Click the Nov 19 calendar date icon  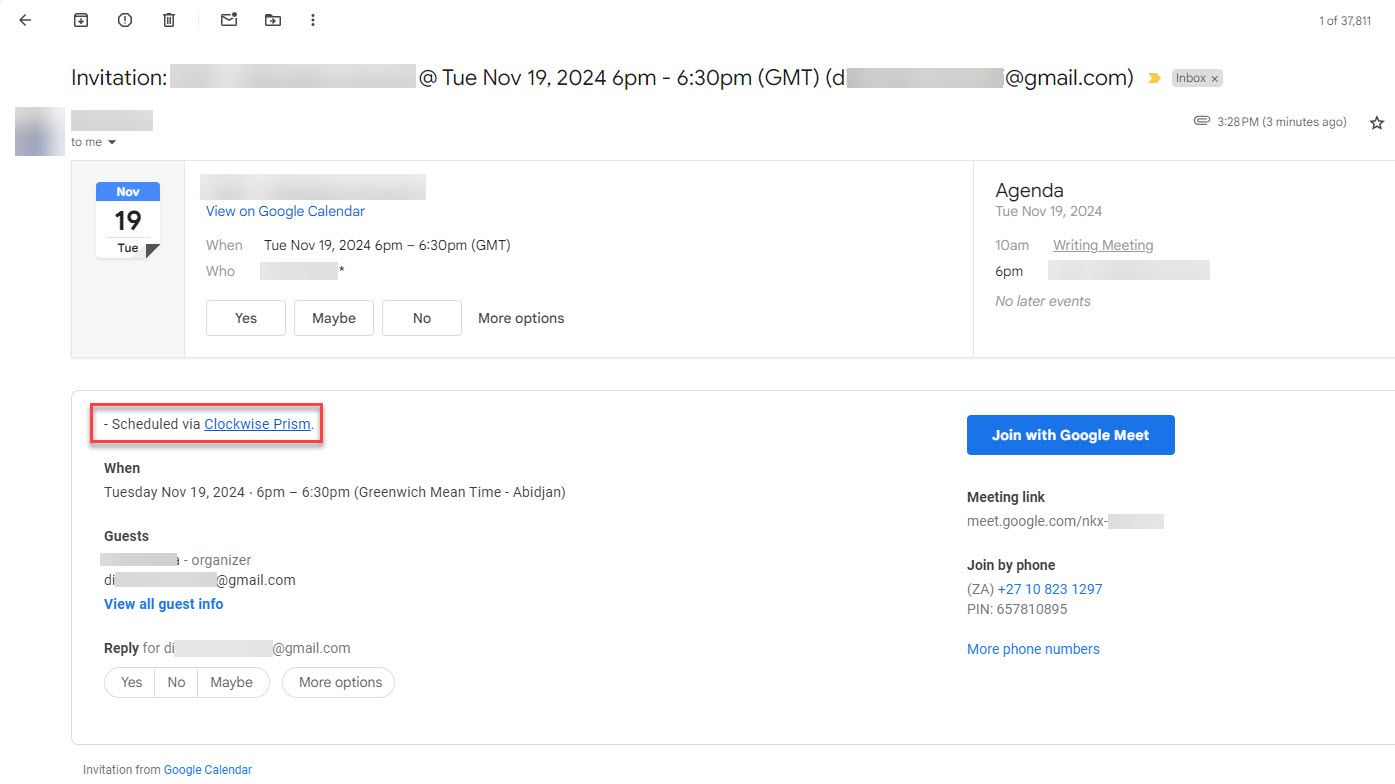pyautogui.click(x=128, y=220)
